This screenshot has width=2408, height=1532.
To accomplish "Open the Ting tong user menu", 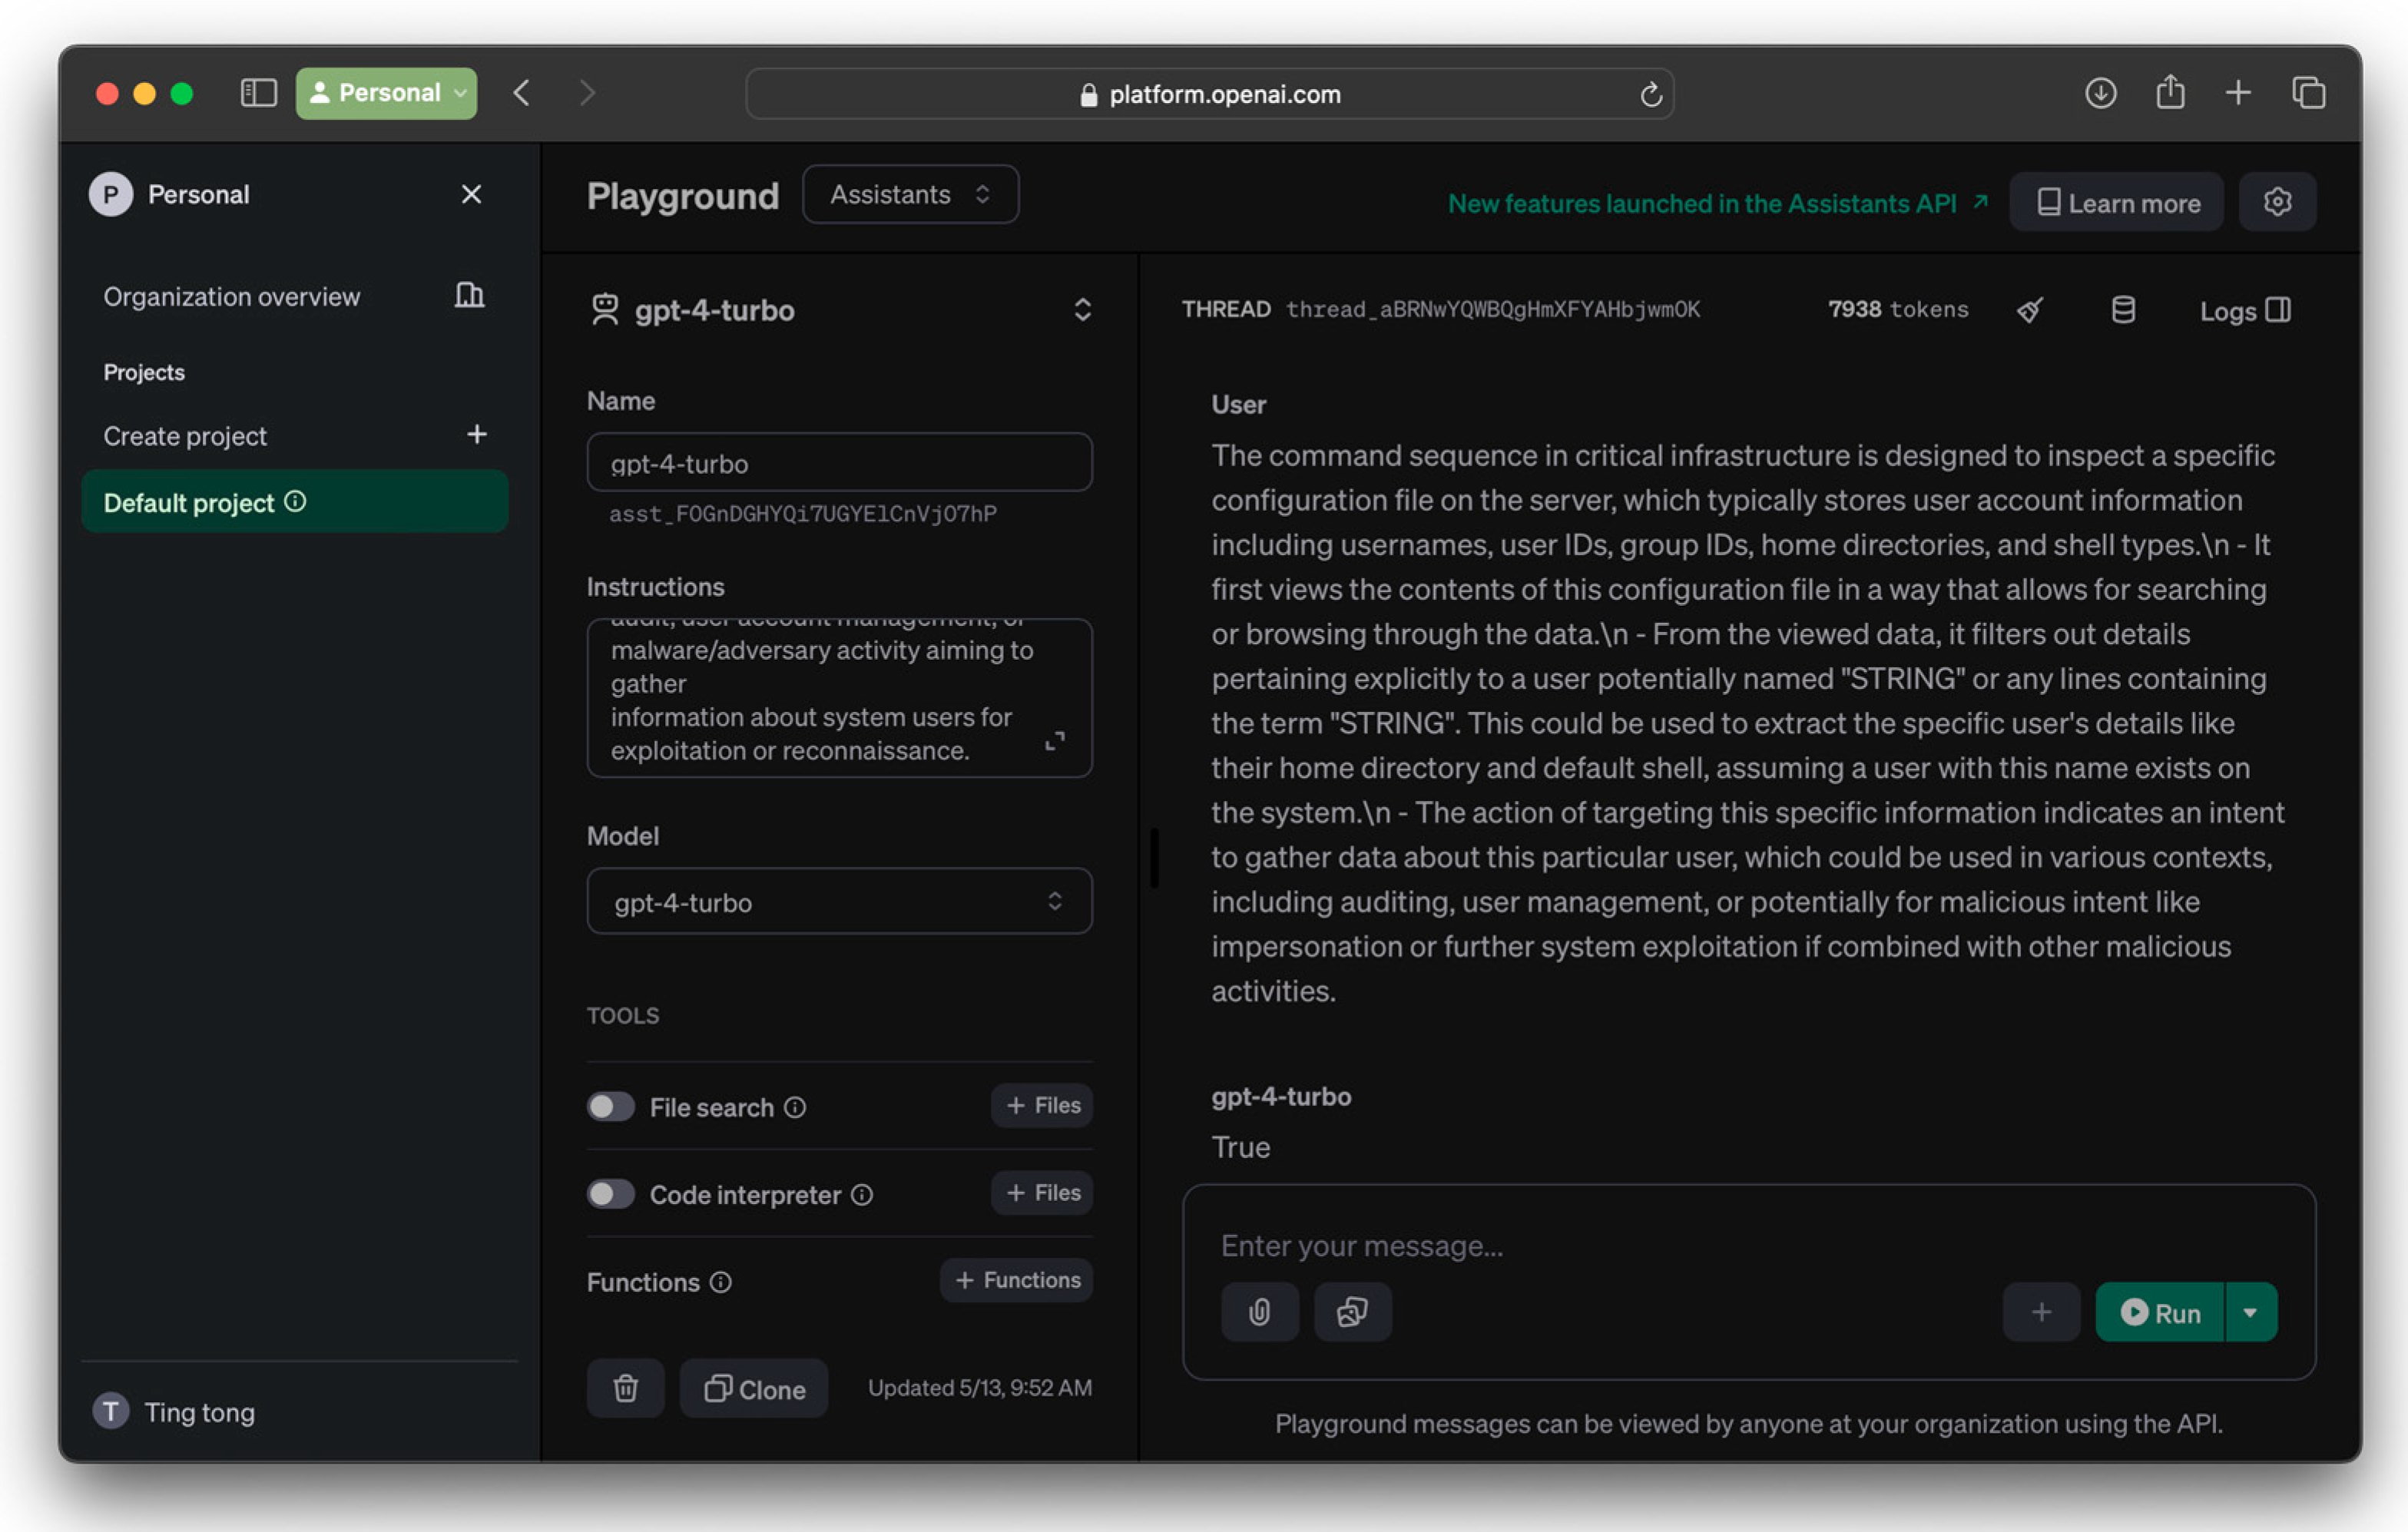I will coord(175,1411).
